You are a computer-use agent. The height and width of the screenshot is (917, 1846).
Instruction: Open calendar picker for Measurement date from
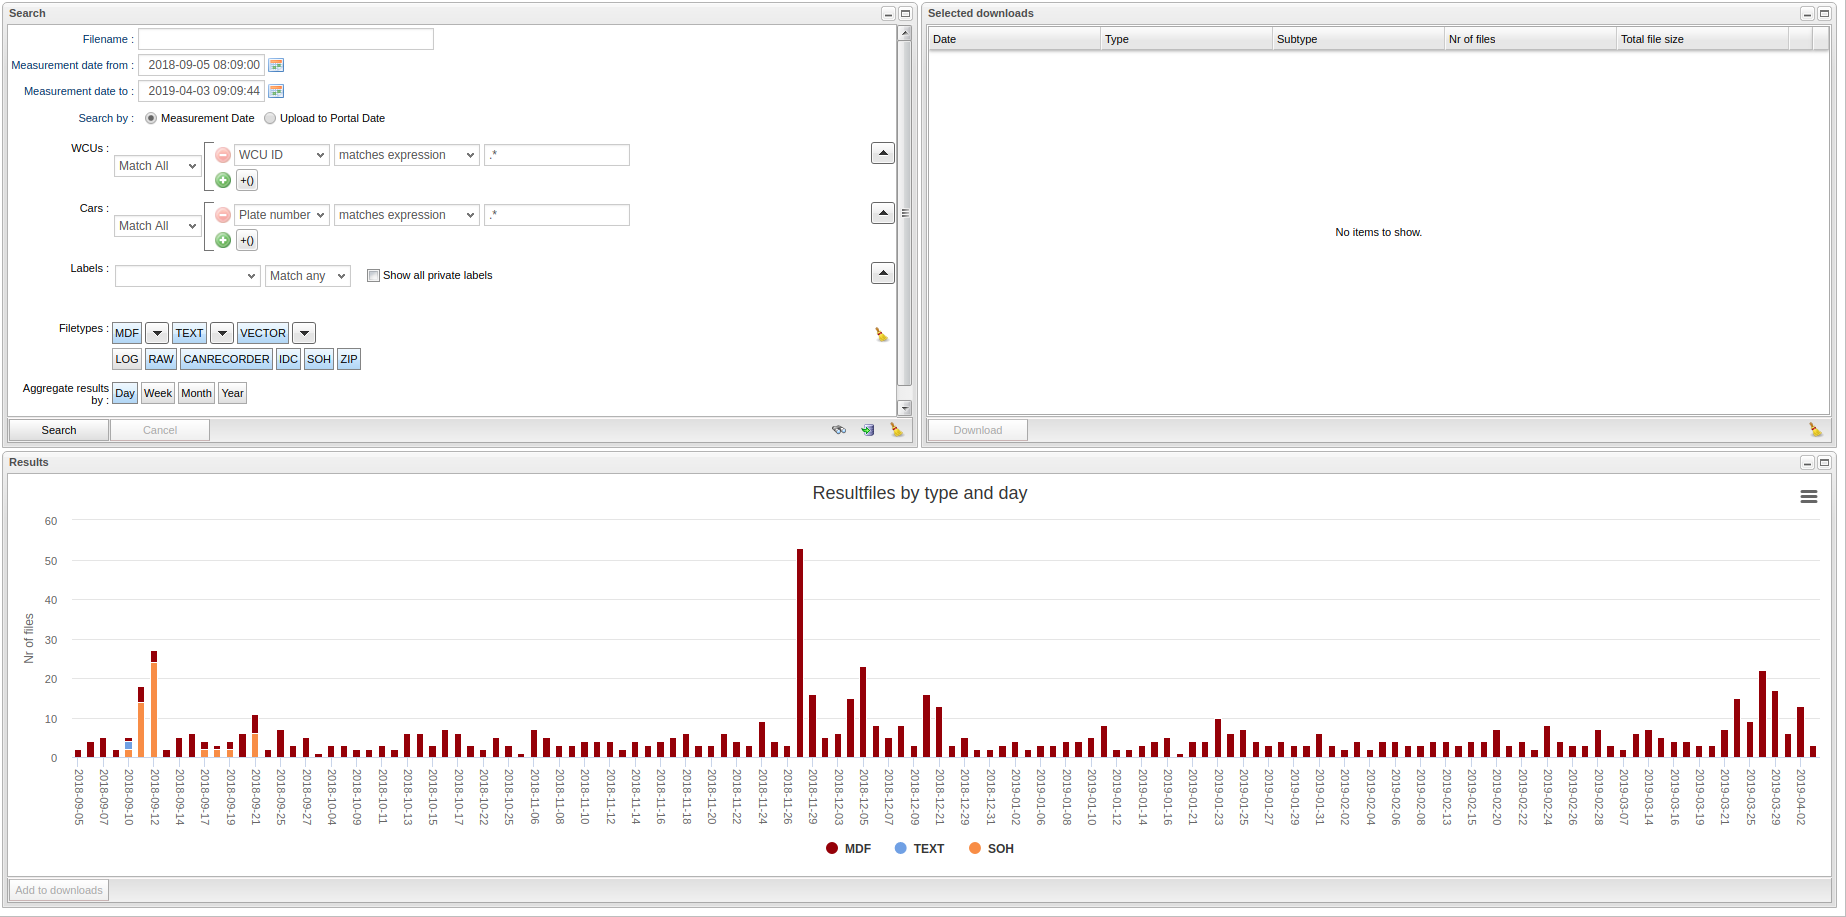click(x=277, y=65)
